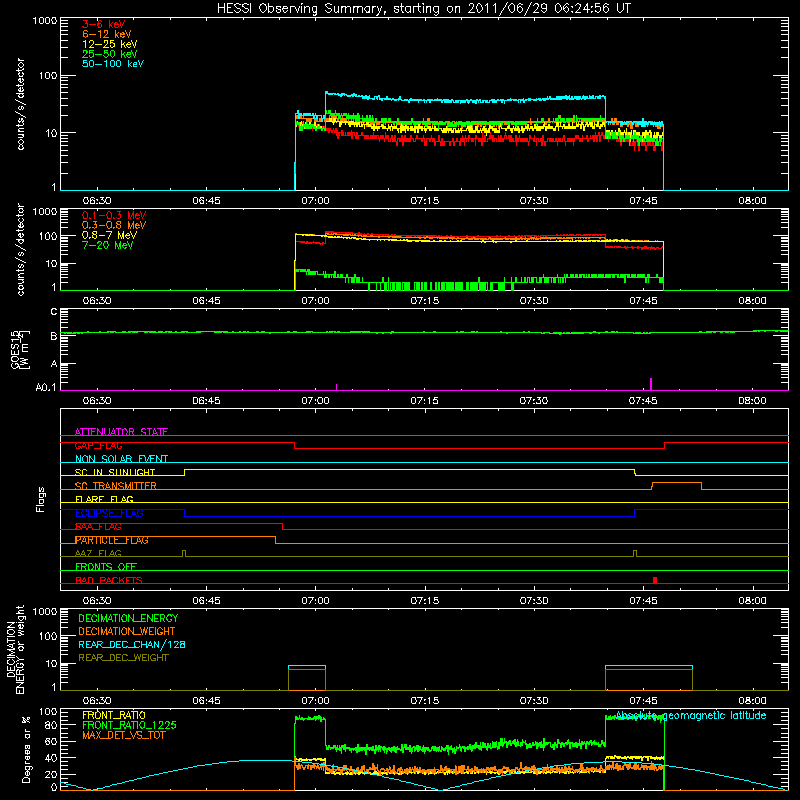Click the green 25-50 keV legend entry
800x800 pixels.
pyautogui.click(x=110, y=54)
